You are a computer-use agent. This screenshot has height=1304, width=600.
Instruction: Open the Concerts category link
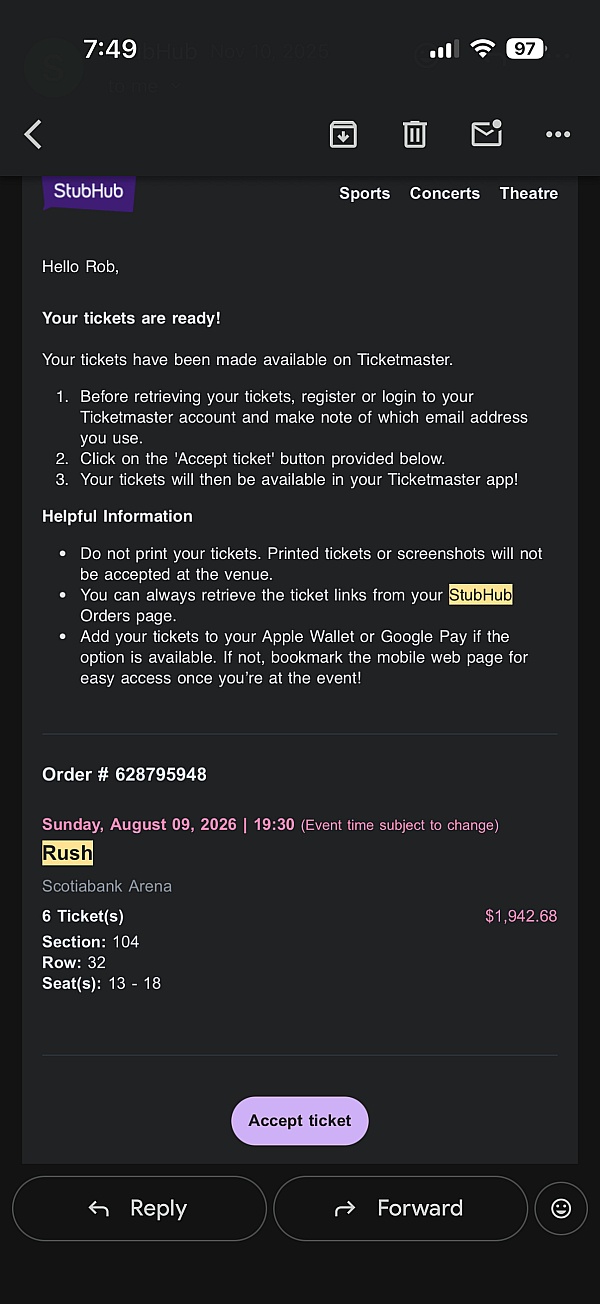(x=444, y=193)
